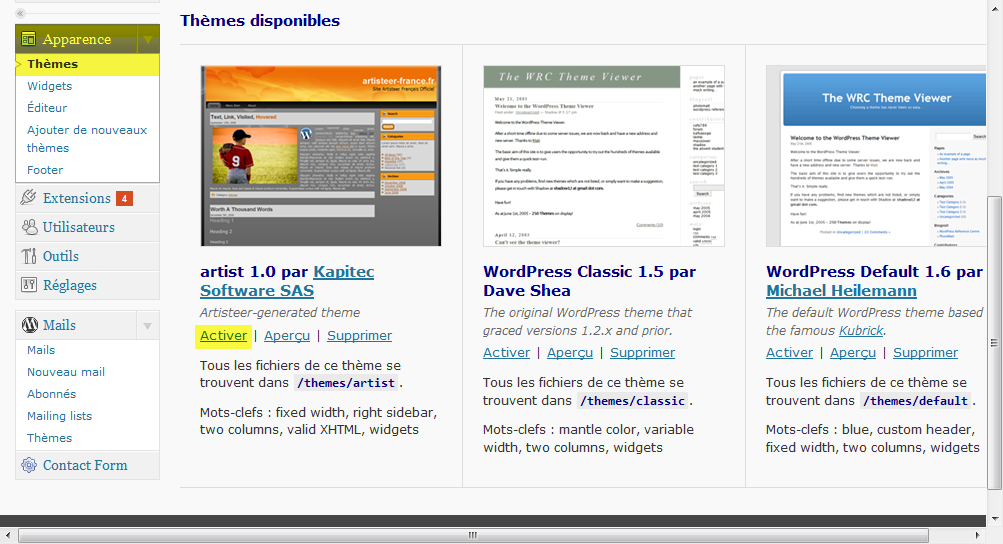Viewport: 1003px width, 544px height.
Task: Open the Réglages menu
Action: coord(70,285)
